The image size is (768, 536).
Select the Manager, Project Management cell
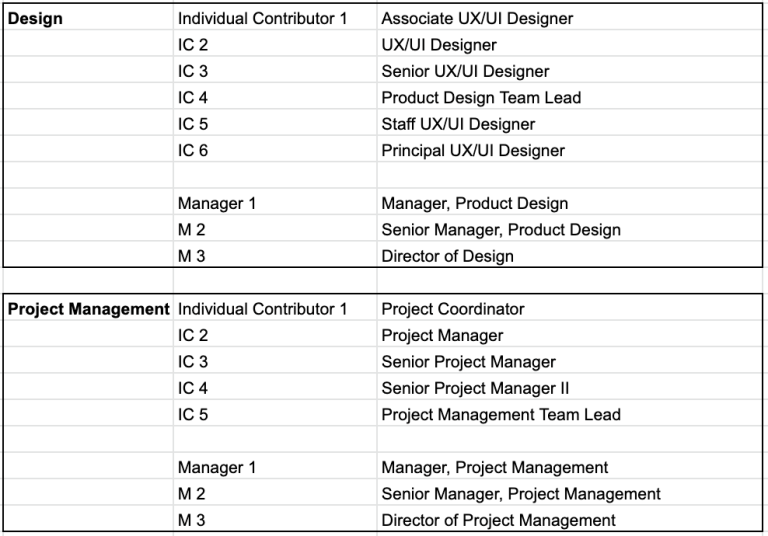tap(569, 467)
